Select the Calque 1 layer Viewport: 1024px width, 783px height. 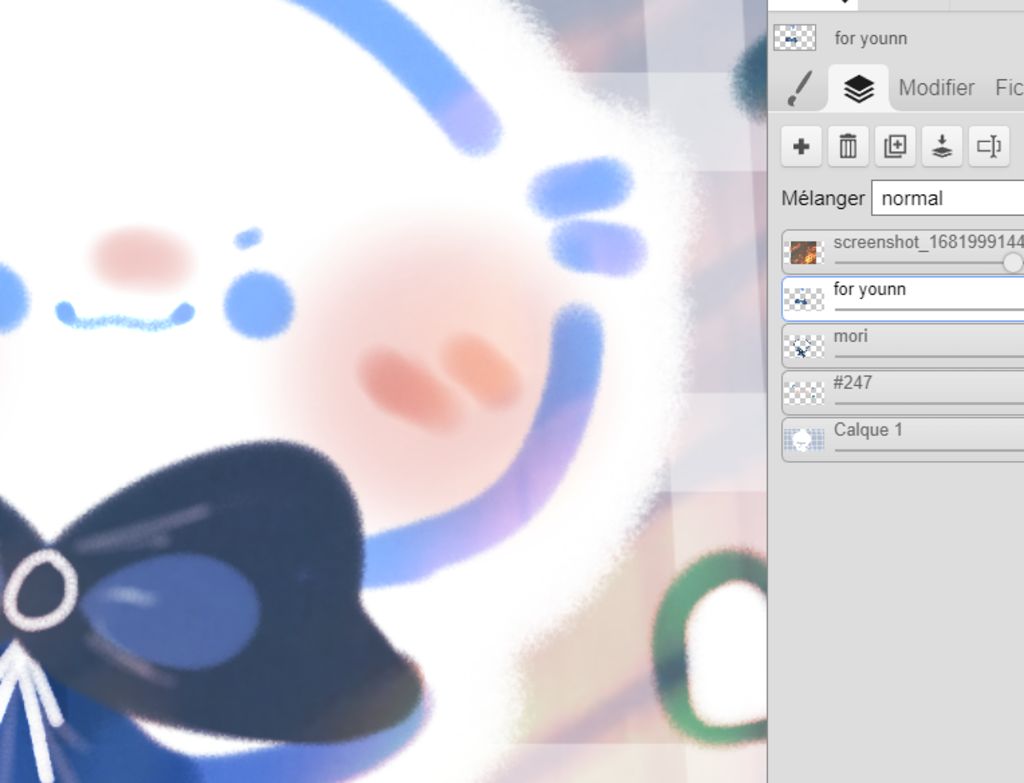pyautogui.click(x=903, y=439)
